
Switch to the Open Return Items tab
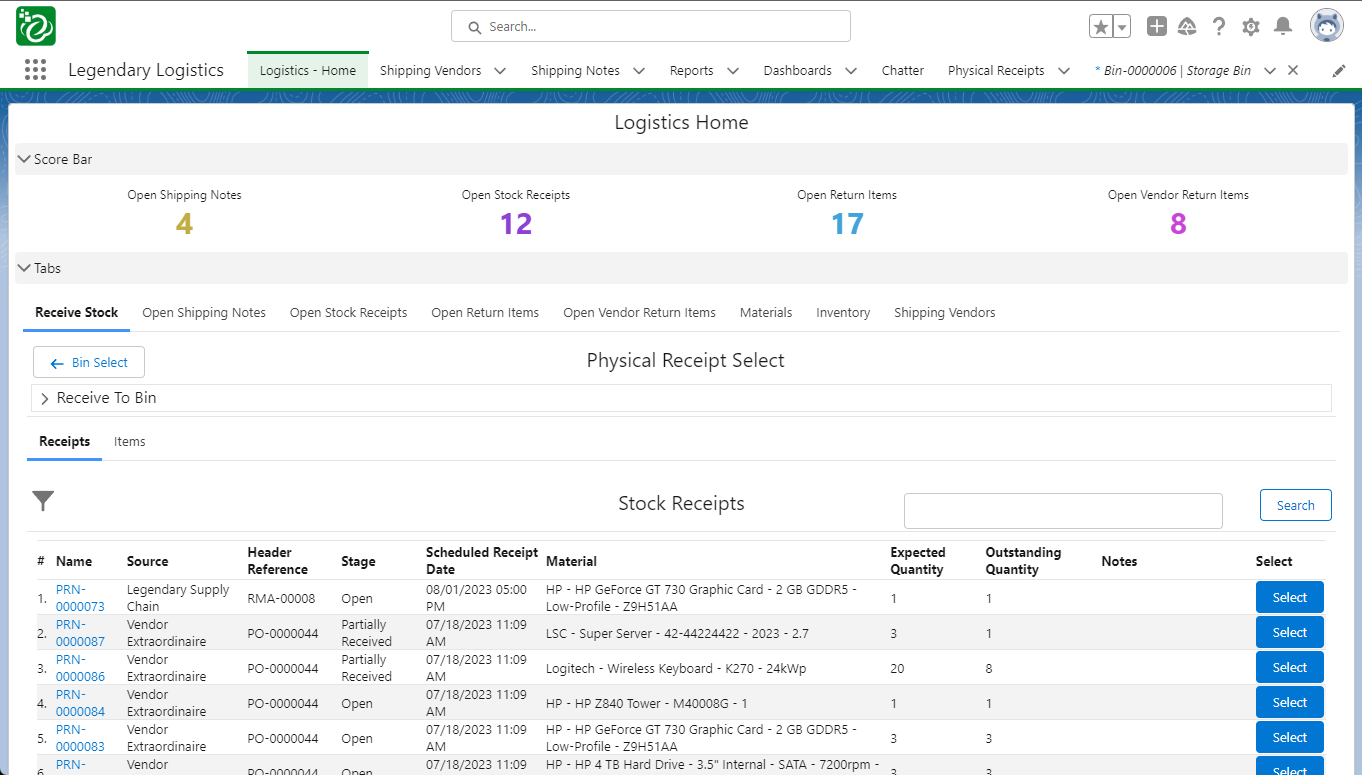(x=485, y=313)
